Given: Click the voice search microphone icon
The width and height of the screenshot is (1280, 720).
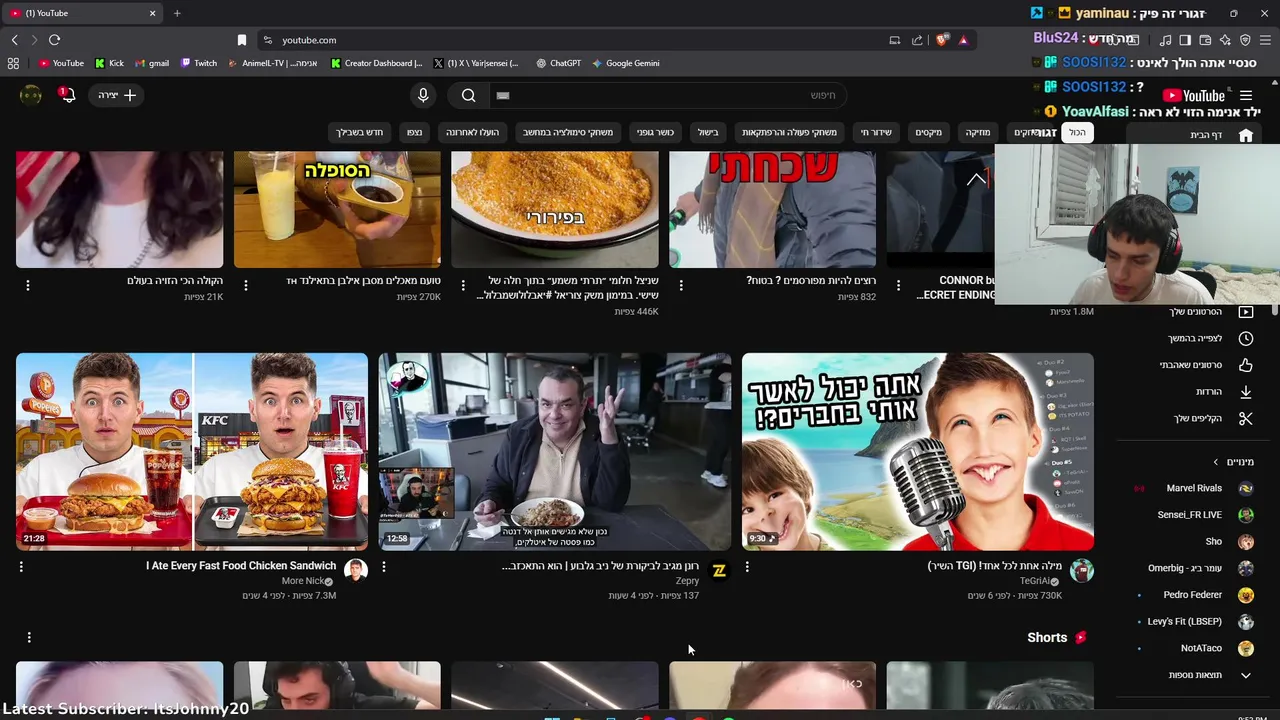Looking at the screenshot, I should [423, 95].
